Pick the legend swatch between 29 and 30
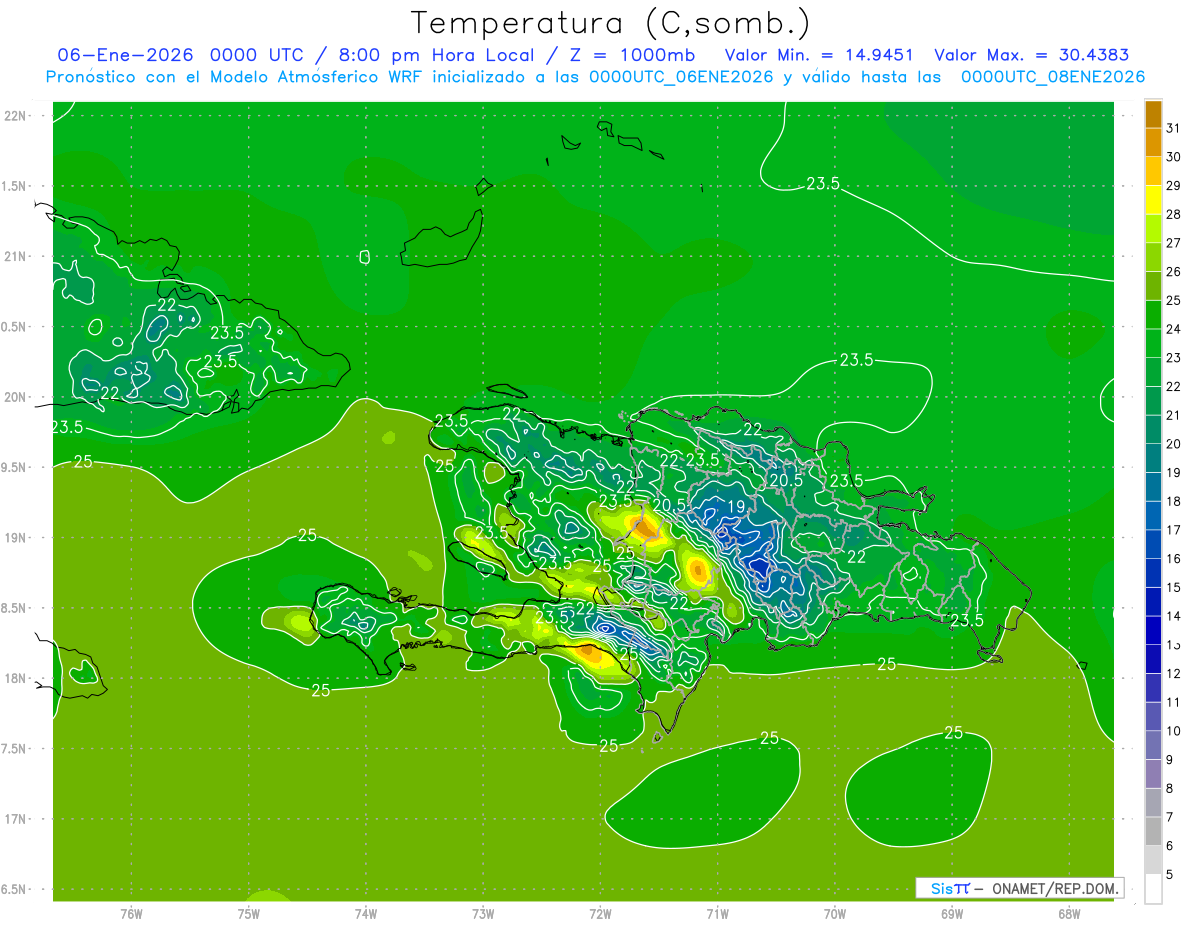Viewport: 1200px width, 927px height. (1153, 171)
